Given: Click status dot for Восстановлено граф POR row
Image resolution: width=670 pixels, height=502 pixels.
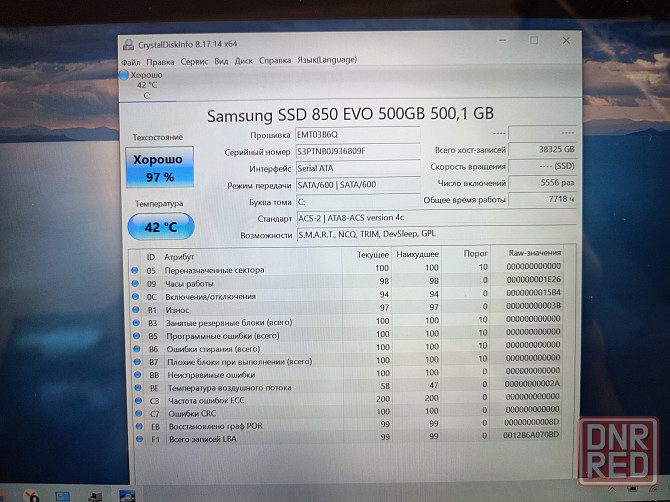Looking at the screenshot, I should point(139,426).
